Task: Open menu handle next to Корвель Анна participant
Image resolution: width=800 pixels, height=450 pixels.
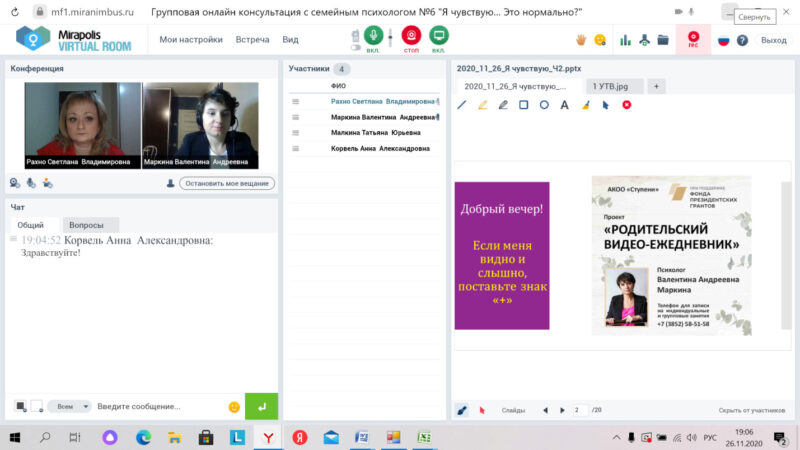Action: pyautogui.click(x=295, y=148)
